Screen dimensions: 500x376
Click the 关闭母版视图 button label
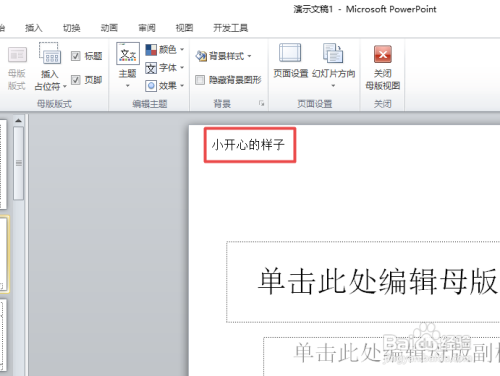coord(383,79)
